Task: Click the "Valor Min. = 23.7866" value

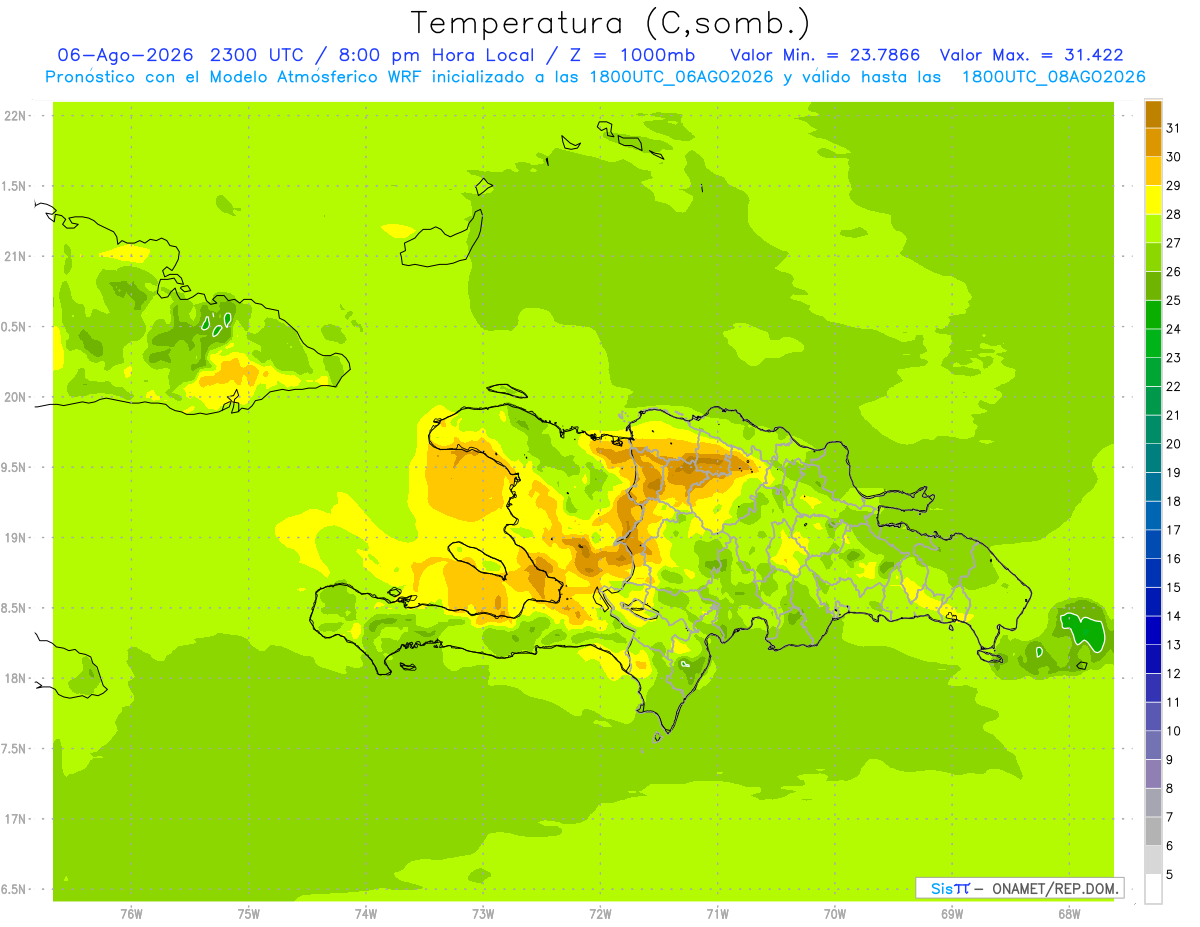Action: point(825,56)
